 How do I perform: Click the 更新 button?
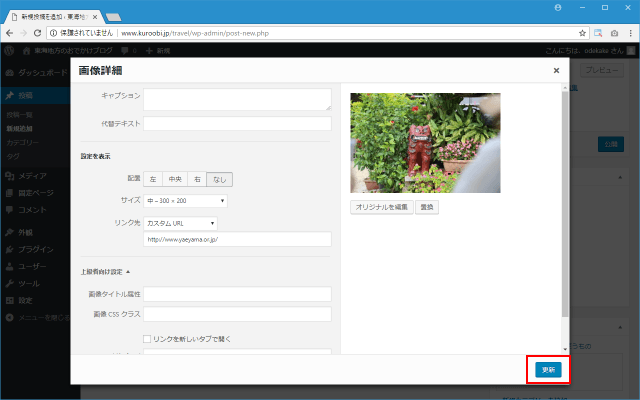pos(548,370)
